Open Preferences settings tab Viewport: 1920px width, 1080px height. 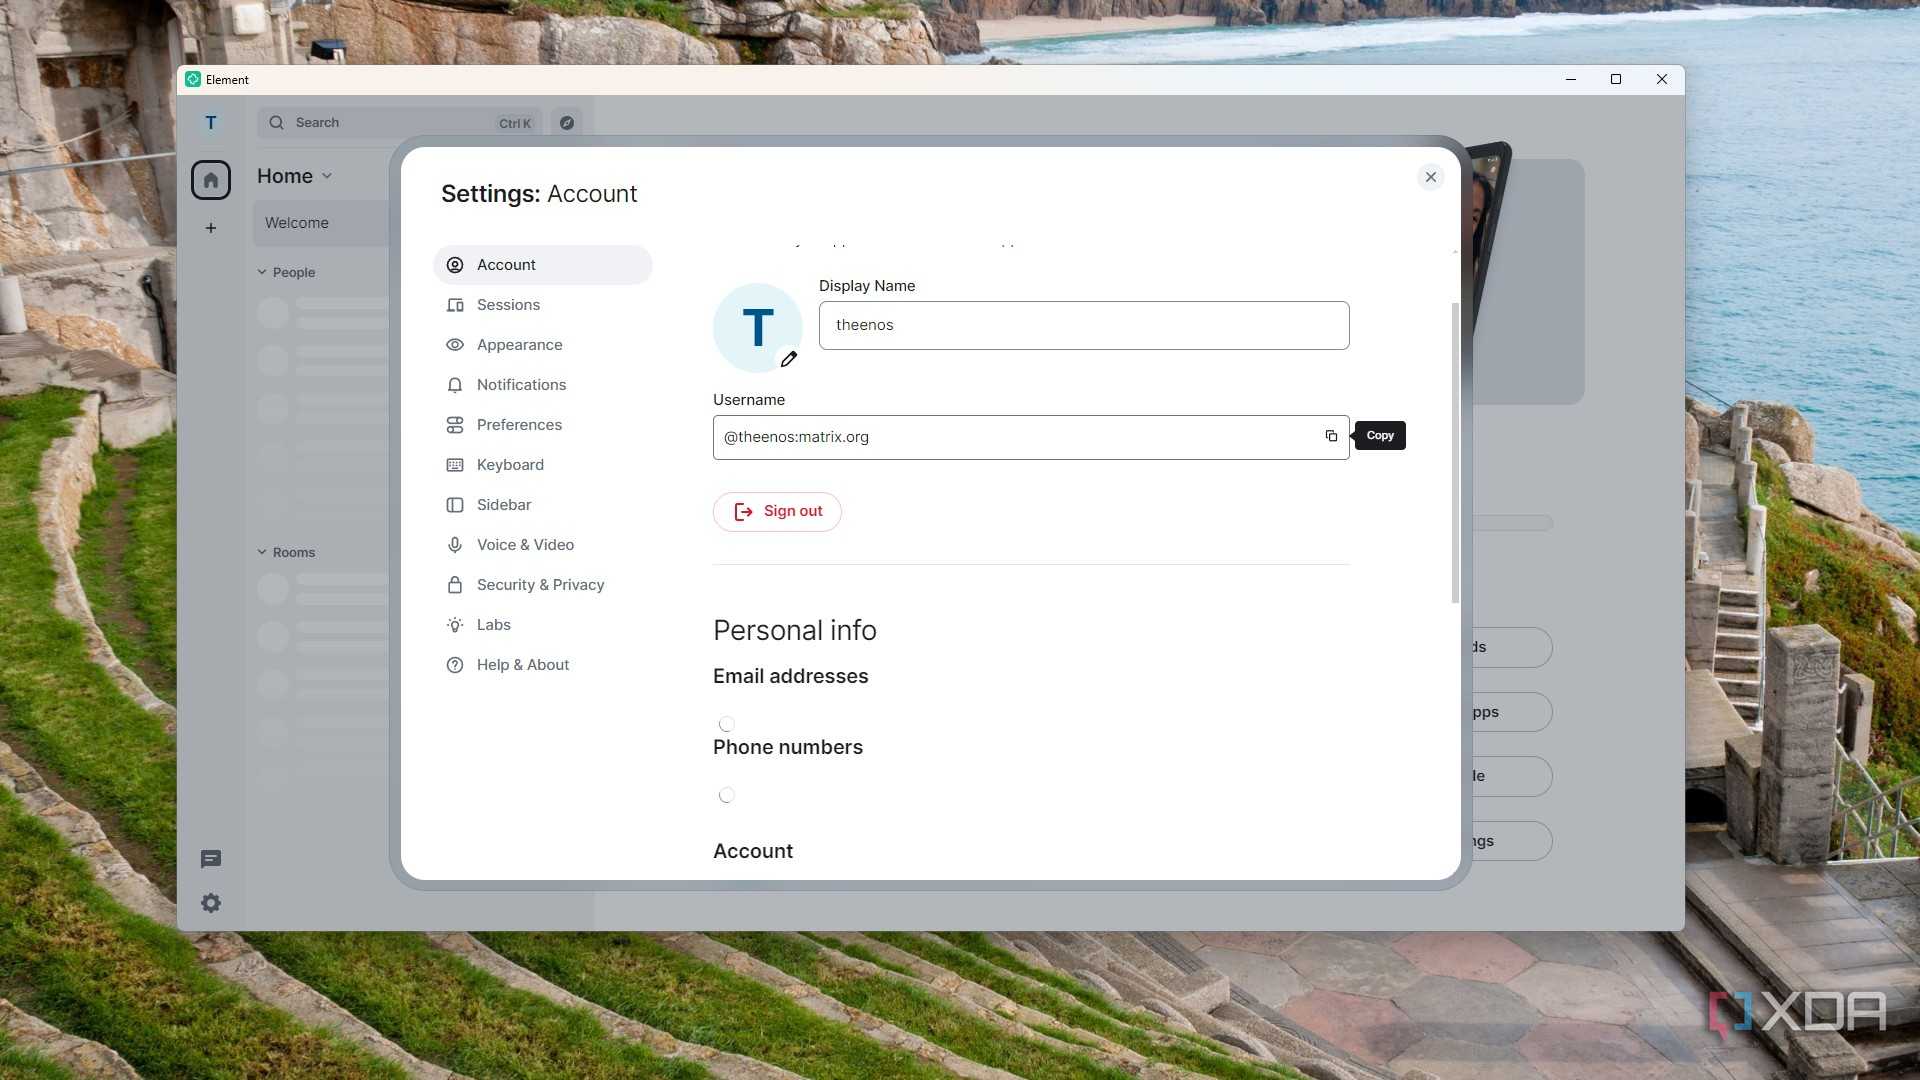click(542, 425)
